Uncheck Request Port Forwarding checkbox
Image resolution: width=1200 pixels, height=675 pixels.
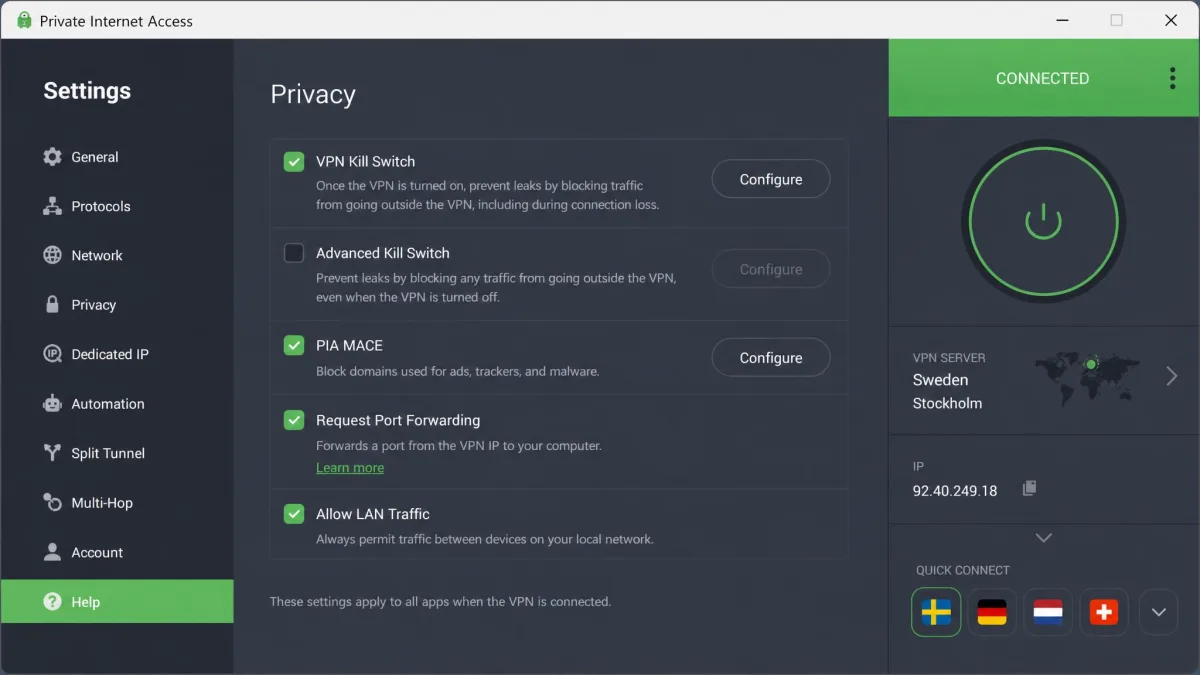coord(294,420)
